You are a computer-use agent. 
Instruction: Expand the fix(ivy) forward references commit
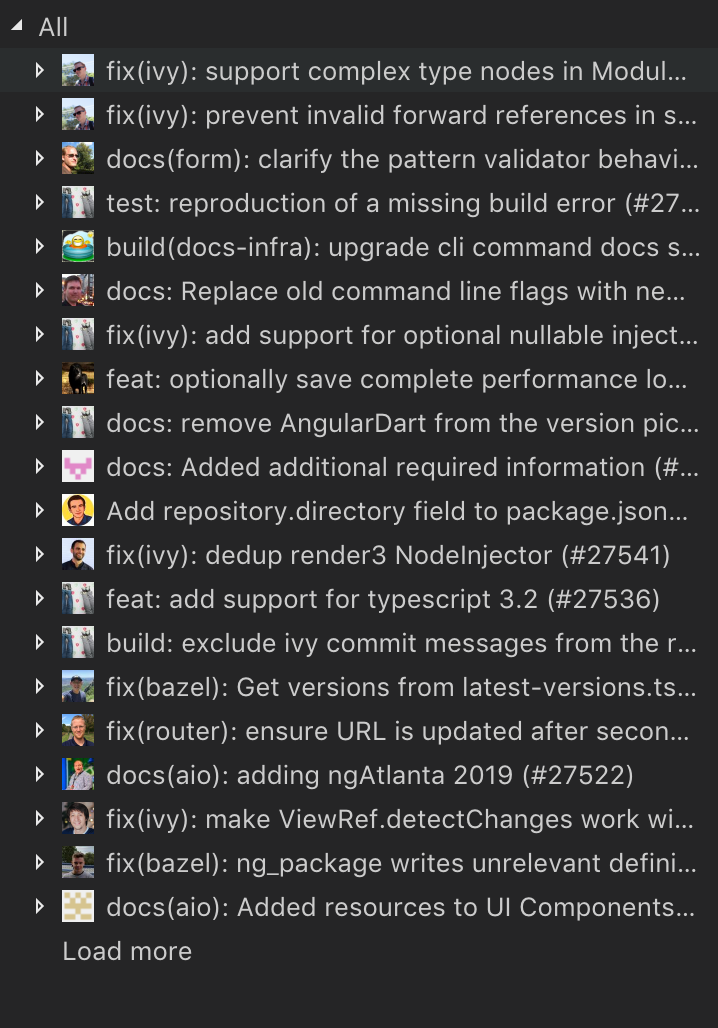(x=40, y=115)
